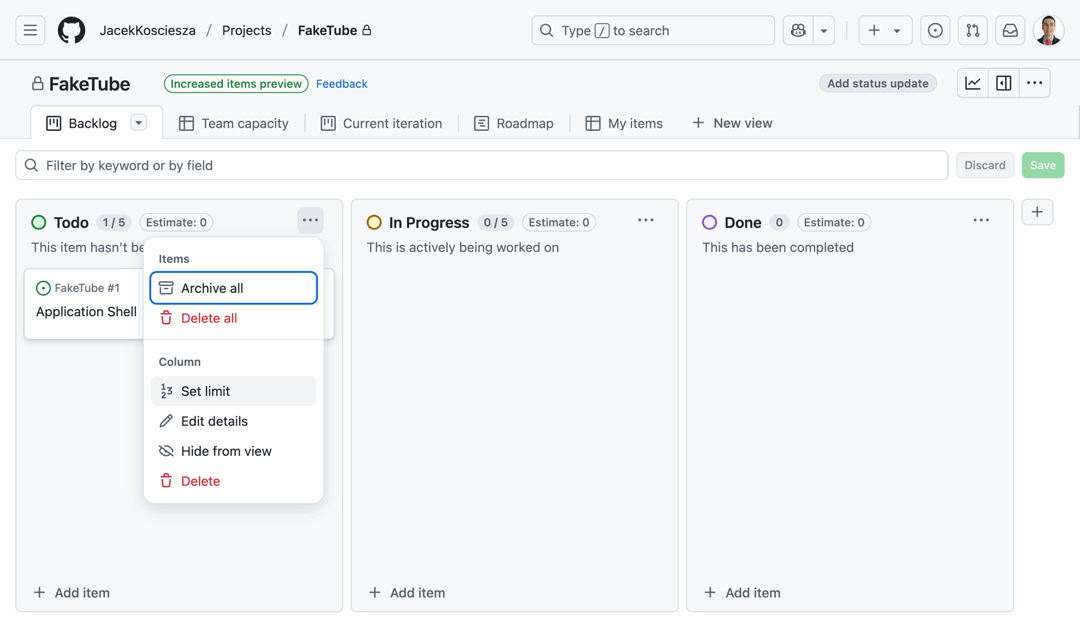The image size is (1080, 620).
Task: Open user profile avatar menu
Action: [1048, 30]
